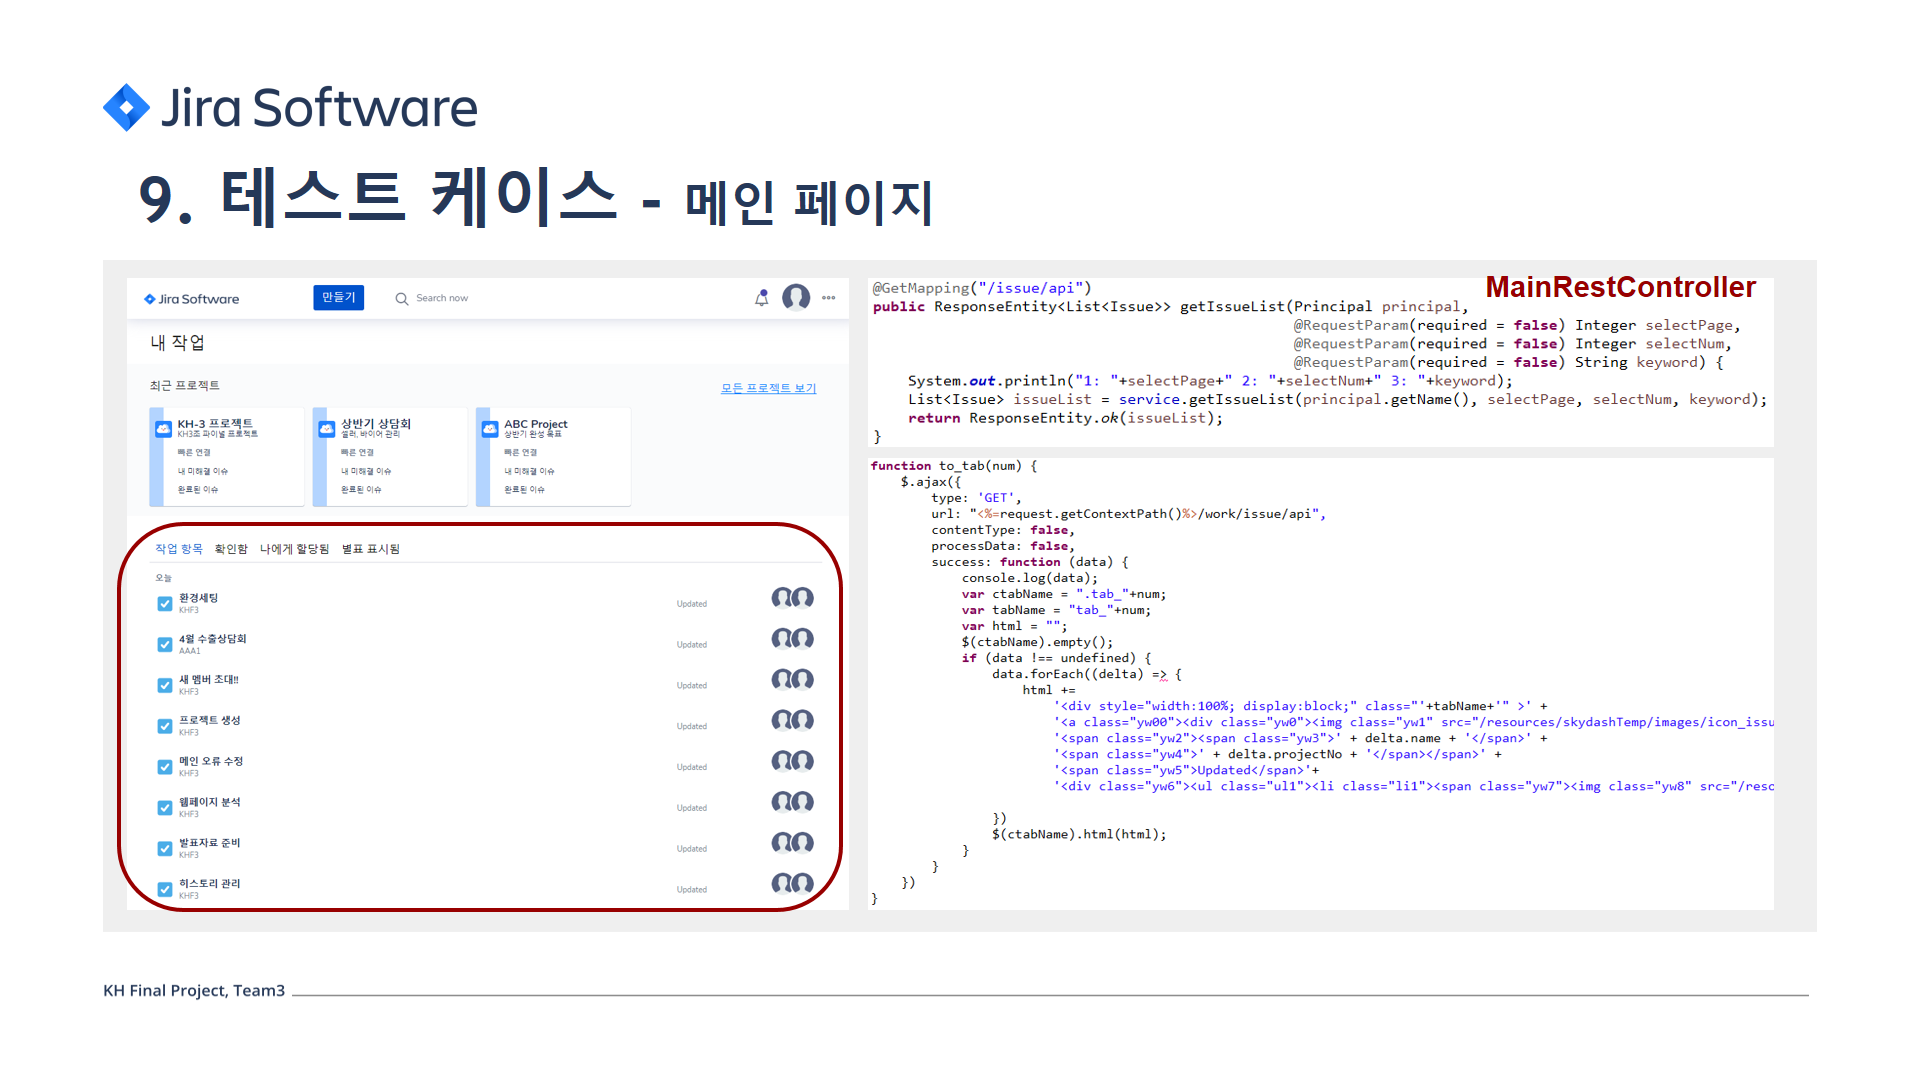Click the 상반기 상담회 project icon

[x=326, y=429]
